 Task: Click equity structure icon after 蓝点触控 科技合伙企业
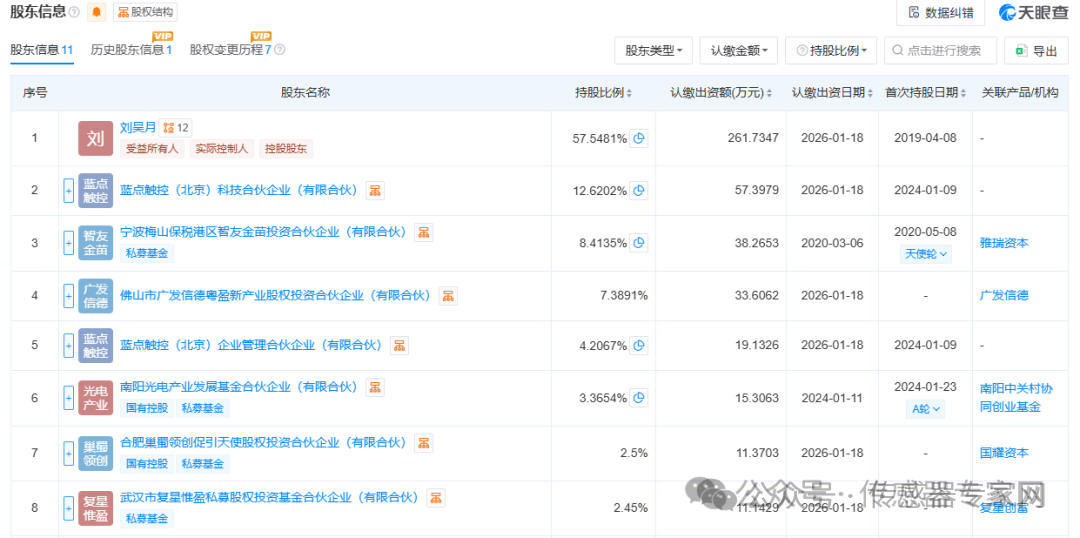tap(375, 191)
